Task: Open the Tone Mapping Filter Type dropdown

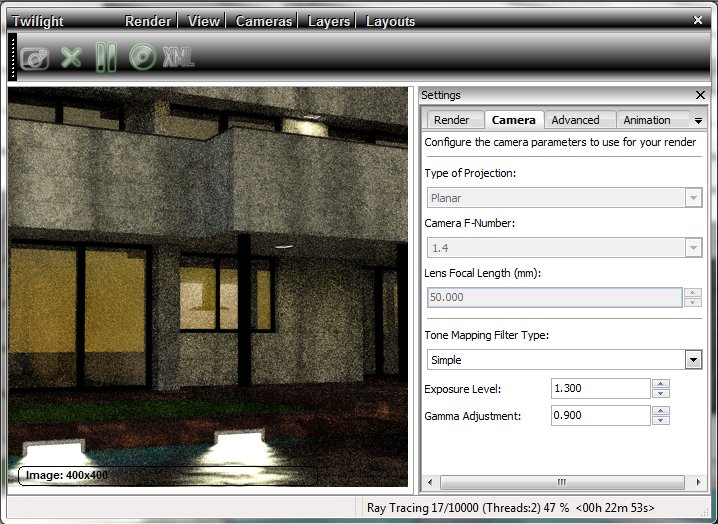Action: click(x=693, y=360)
